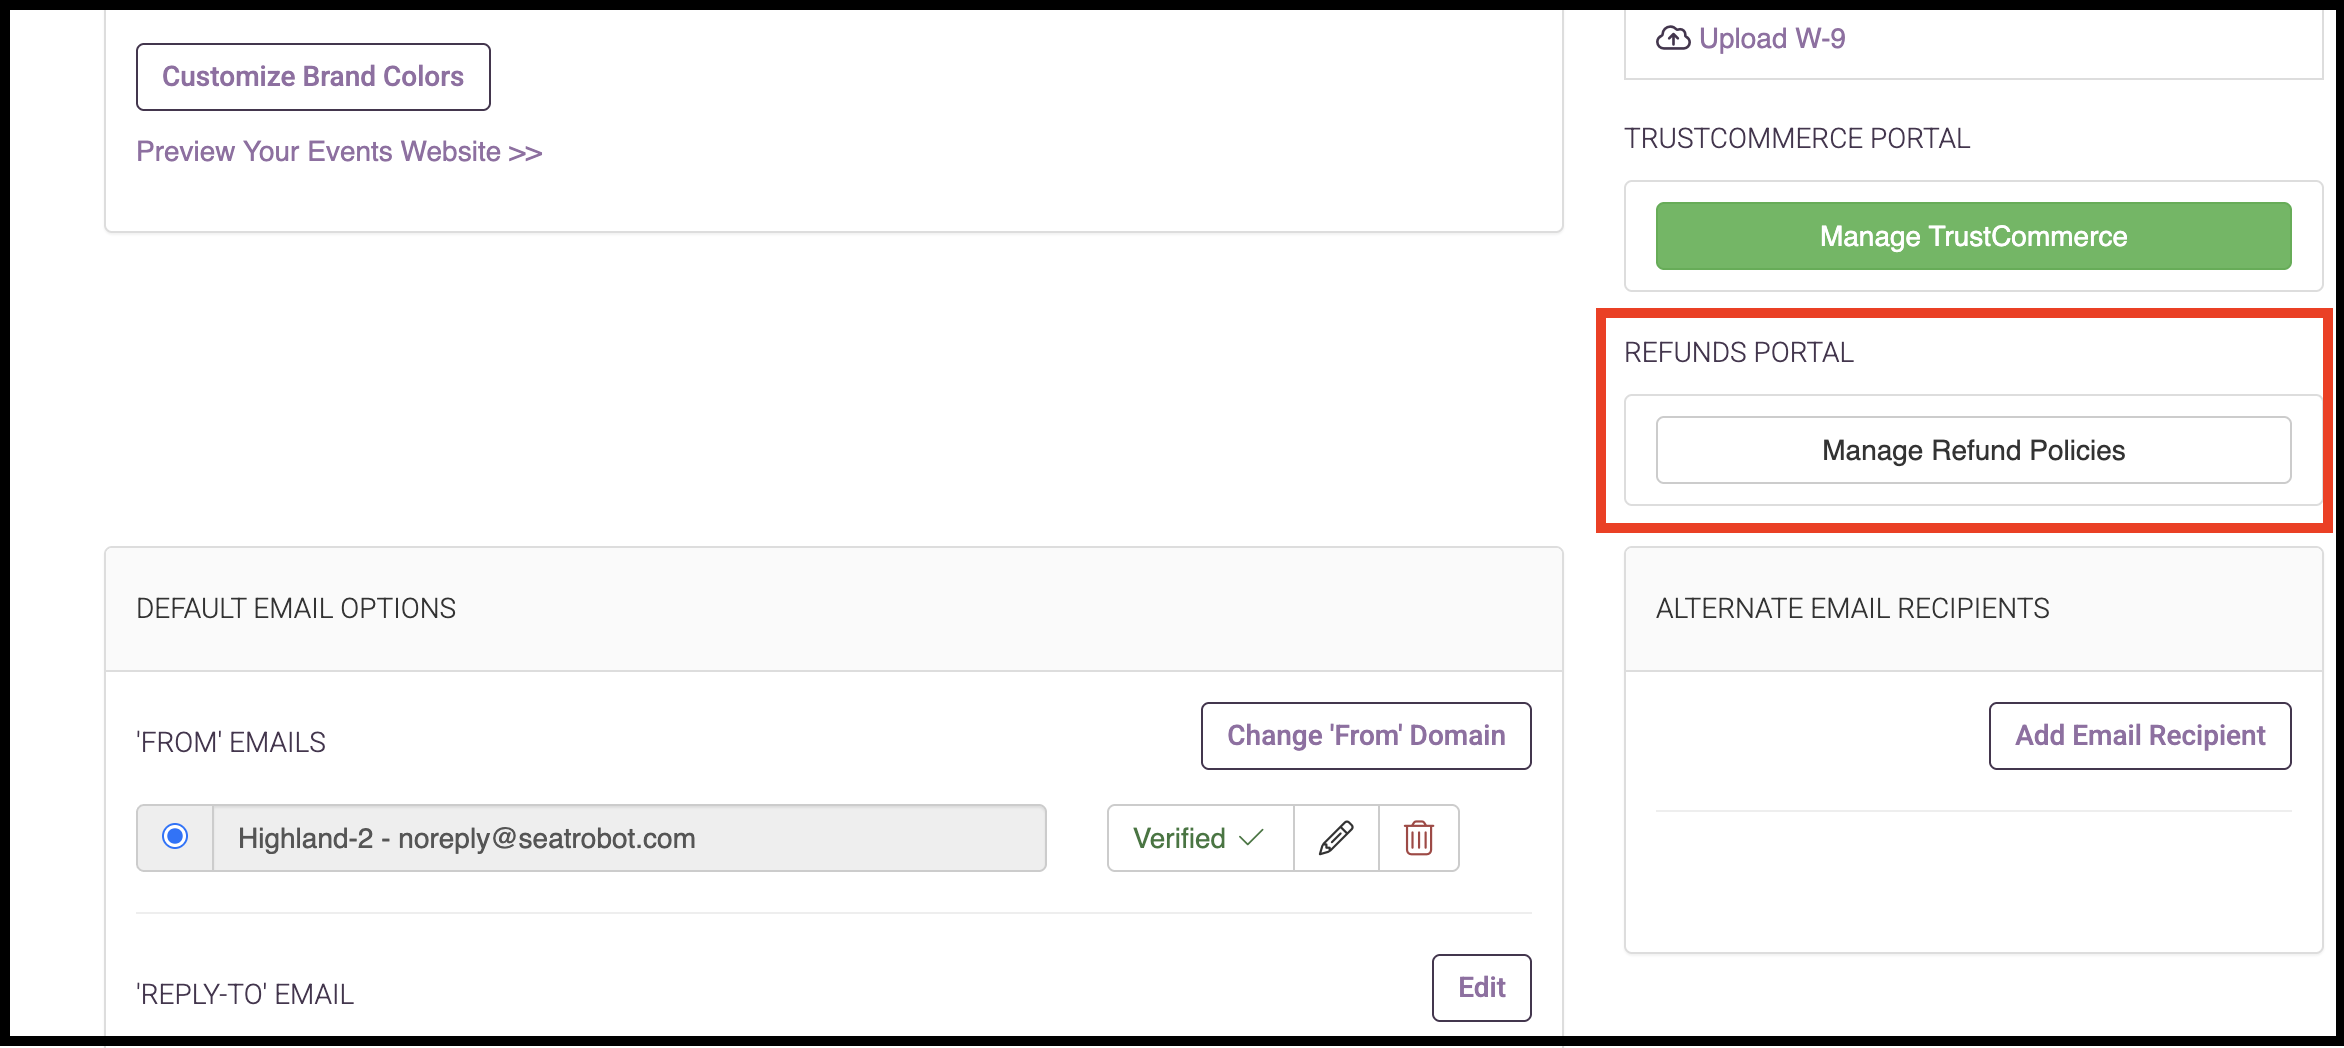Click the 'FROM' EMAILS label

(231, 743)
